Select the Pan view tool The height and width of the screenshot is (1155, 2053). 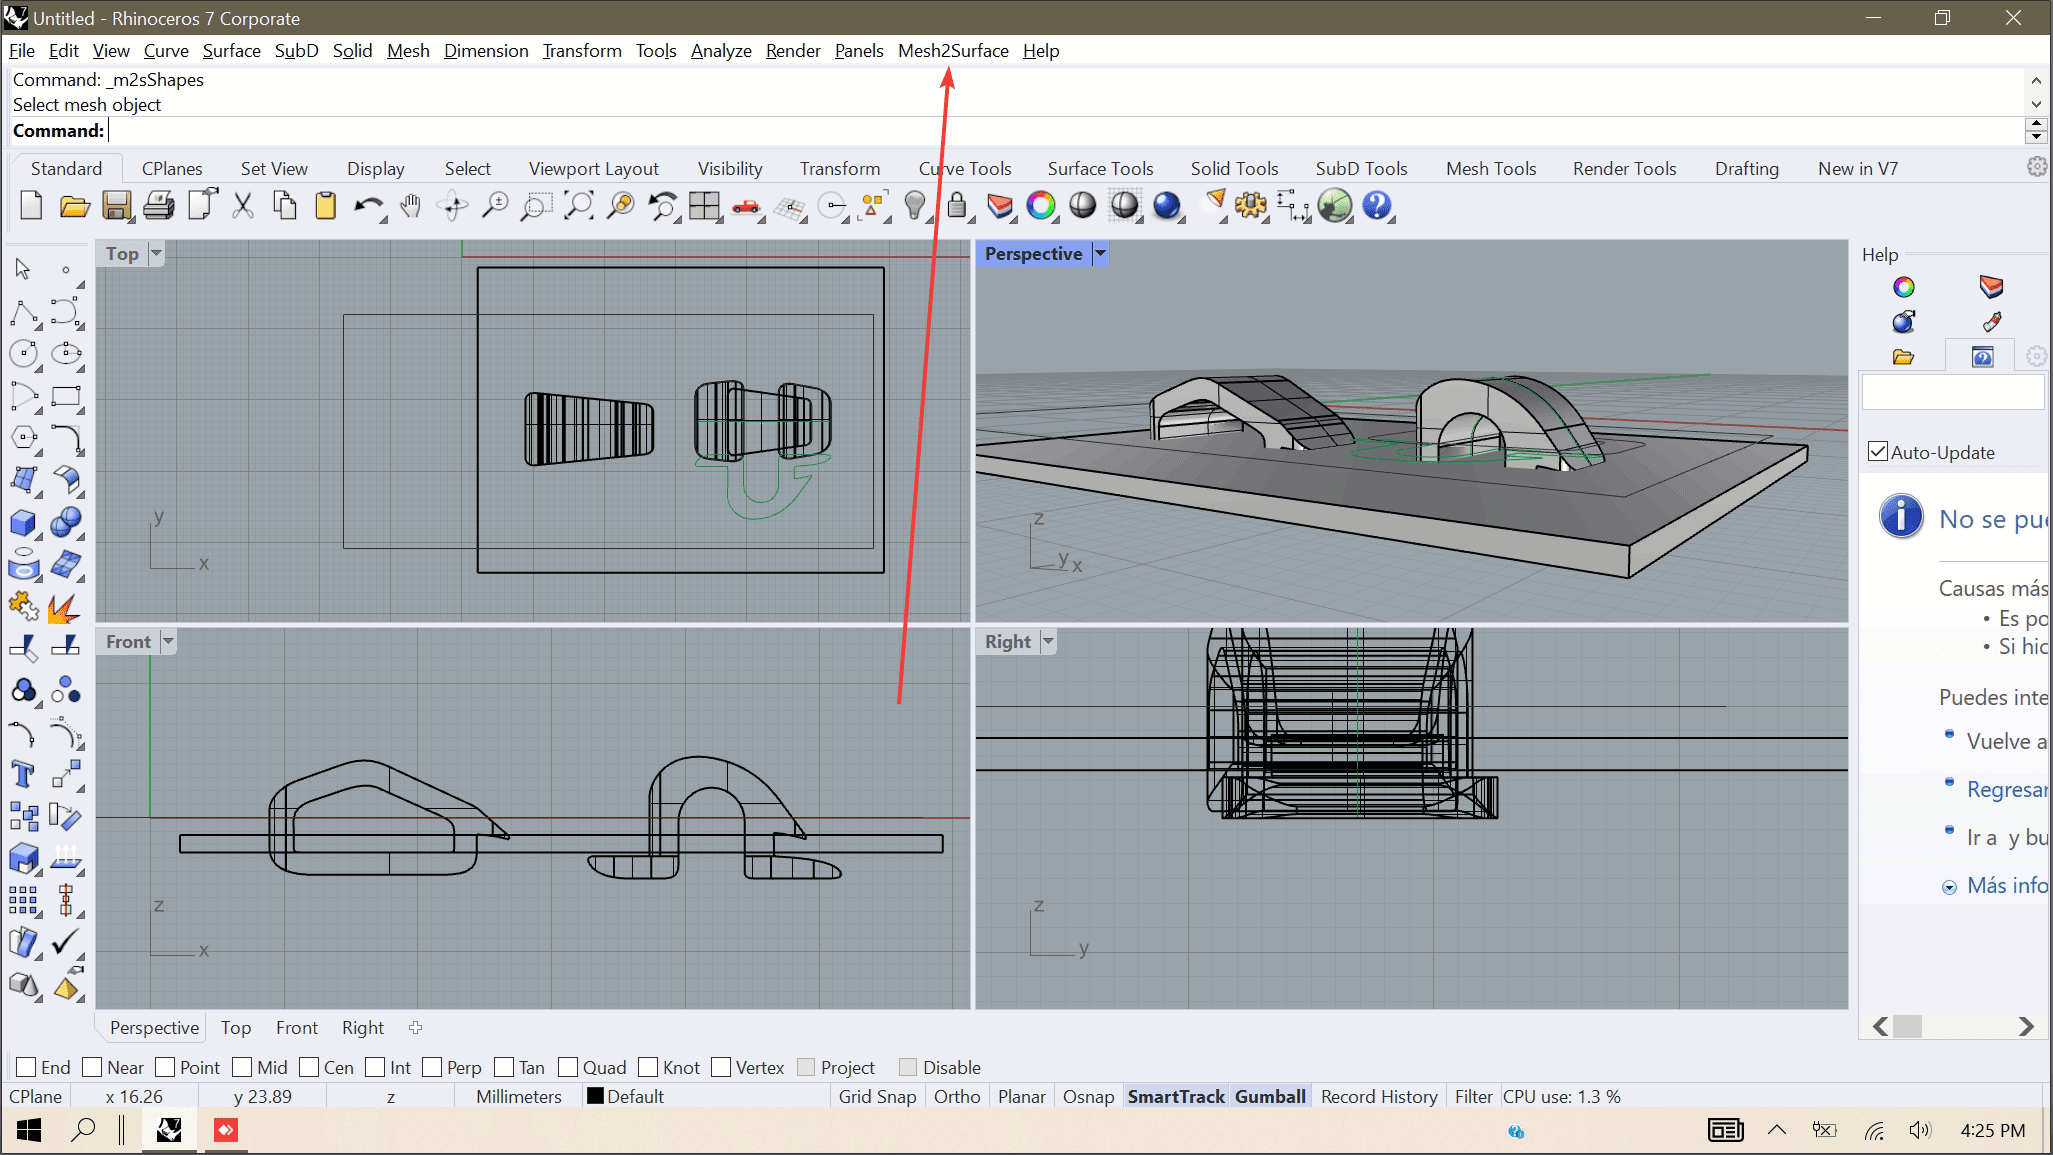[x=410, y=206]
